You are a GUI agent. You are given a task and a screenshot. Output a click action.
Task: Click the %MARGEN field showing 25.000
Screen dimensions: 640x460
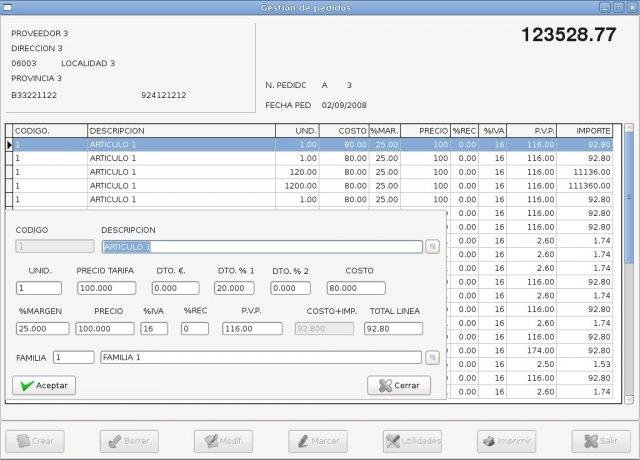pos(42,329)
